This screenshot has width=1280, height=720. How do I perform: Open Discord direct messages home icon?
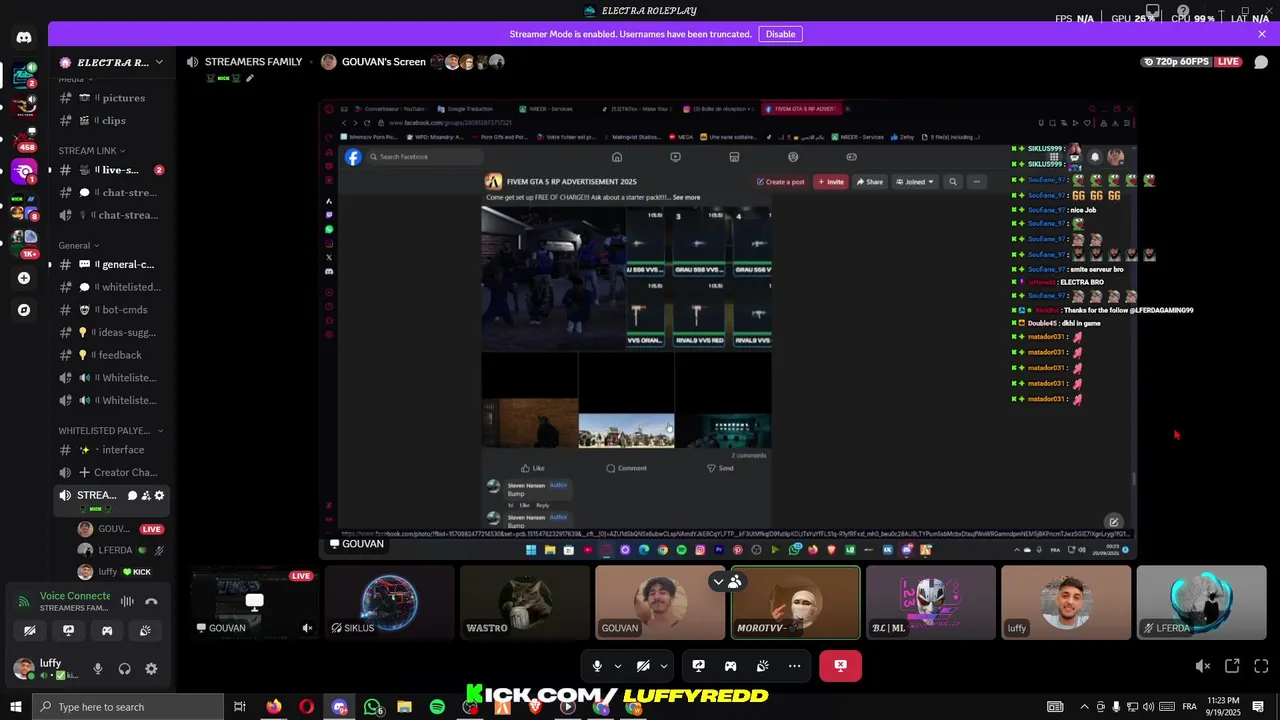[24, 37]
